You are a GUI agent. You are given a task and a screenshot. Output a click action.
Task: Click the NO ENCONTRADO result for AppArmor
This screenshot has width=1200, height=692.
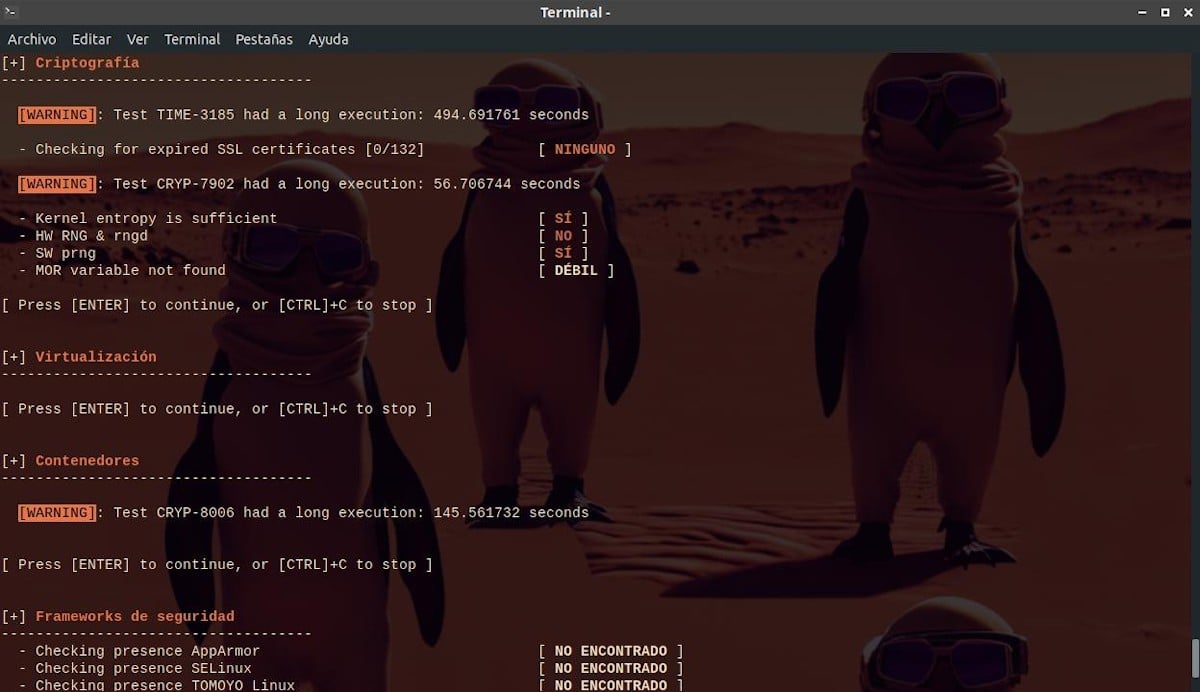tap(610, 652)
